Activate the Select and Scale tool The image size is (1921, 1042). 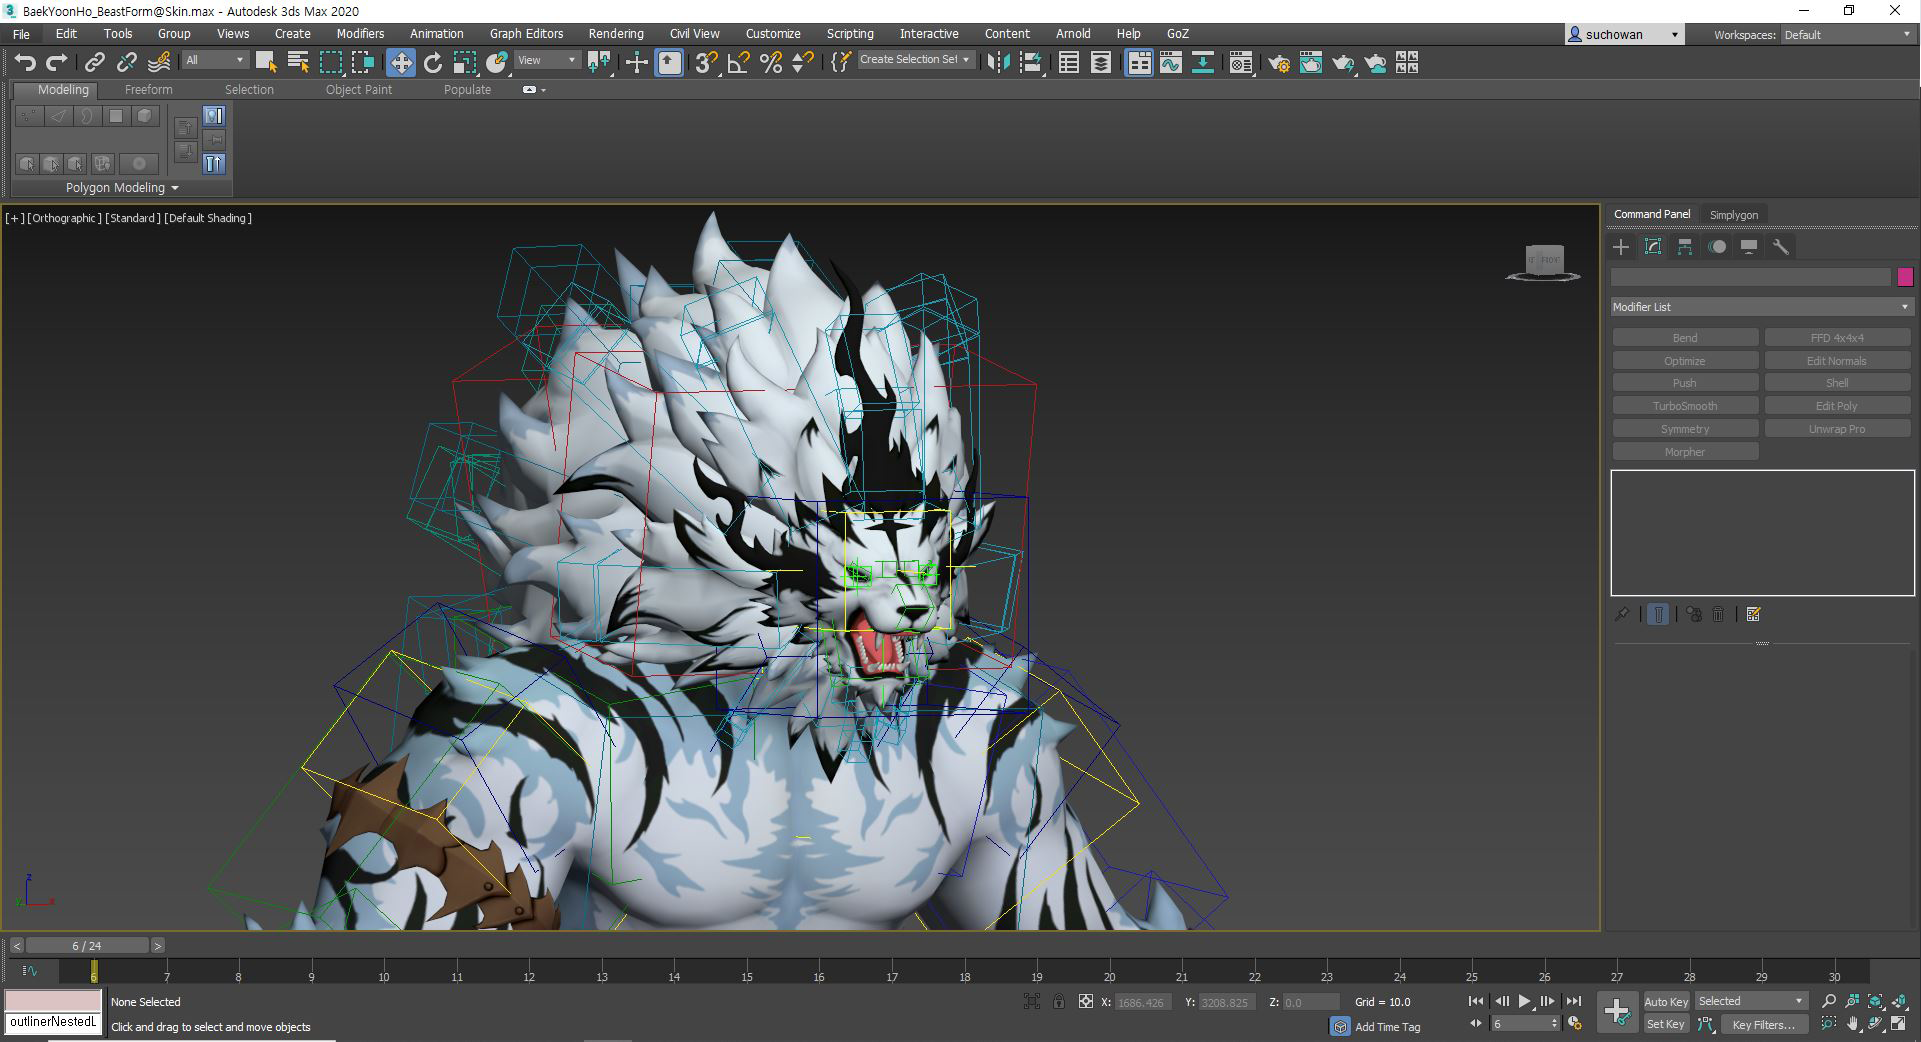click(x=465, y=63)
